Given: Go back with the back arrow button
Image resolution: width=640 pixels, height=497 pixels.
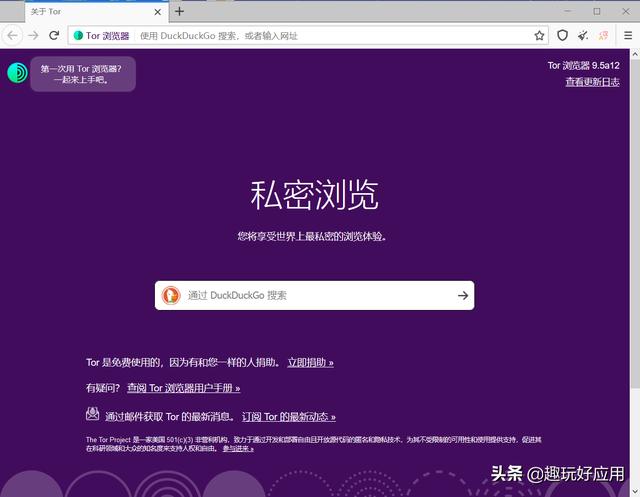Looking at the screenshot, I should point(13,36).
